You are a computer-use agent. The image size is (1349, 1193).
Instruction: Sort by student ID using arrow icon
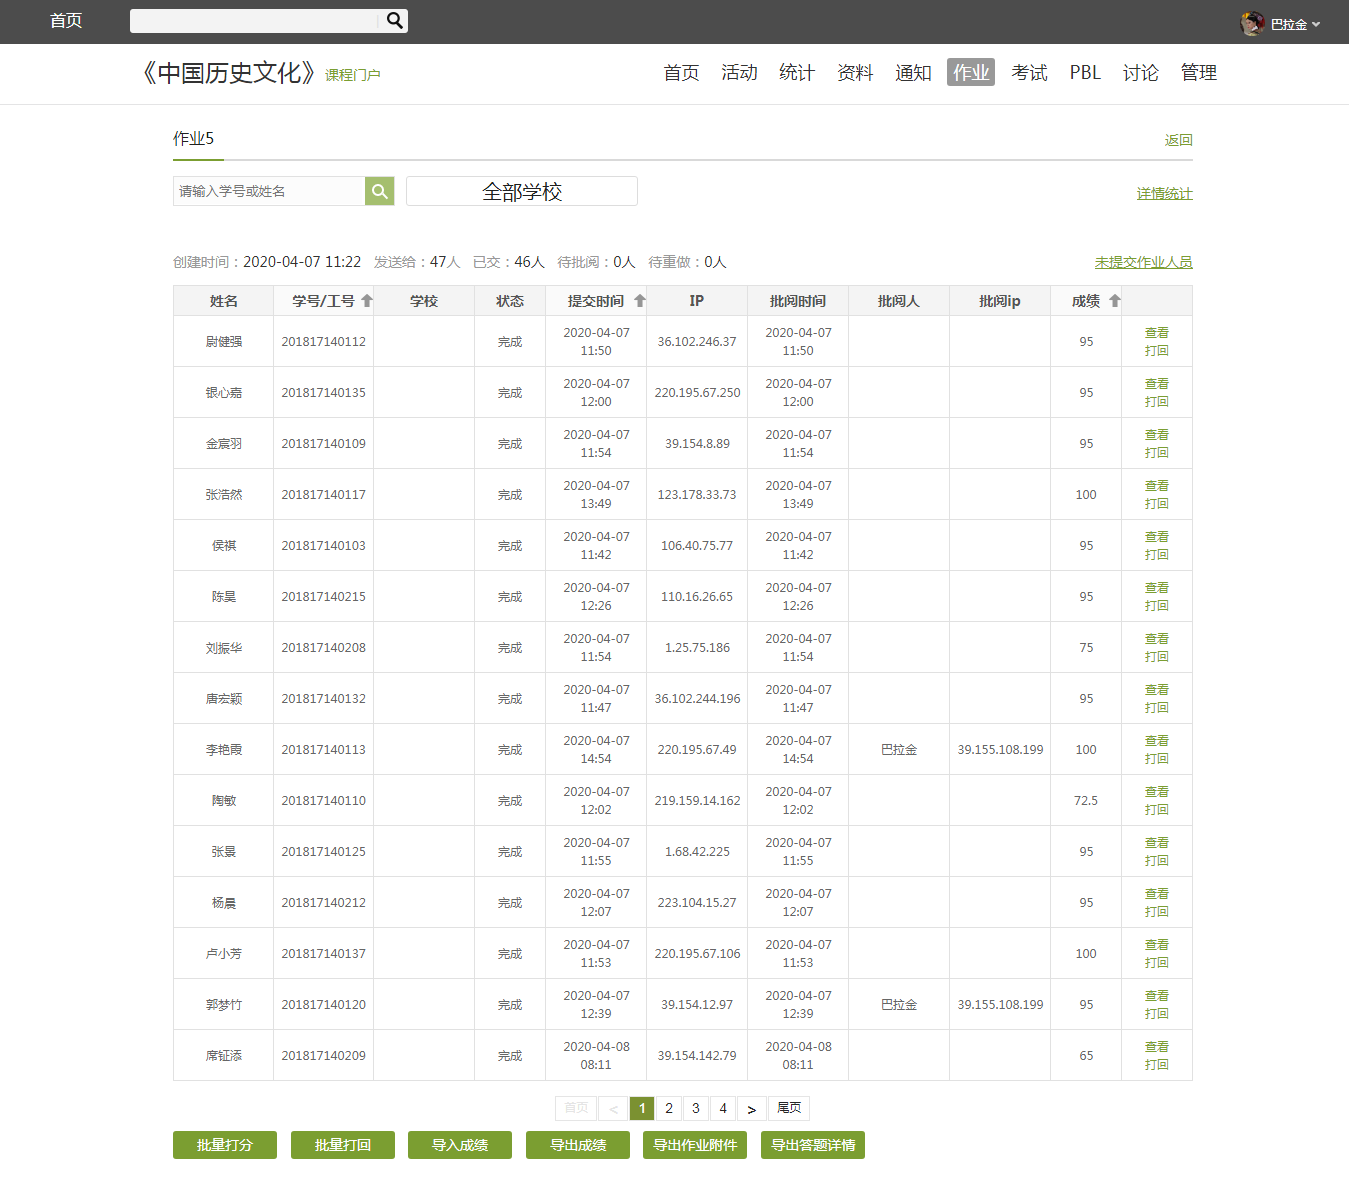coord(367,301)
